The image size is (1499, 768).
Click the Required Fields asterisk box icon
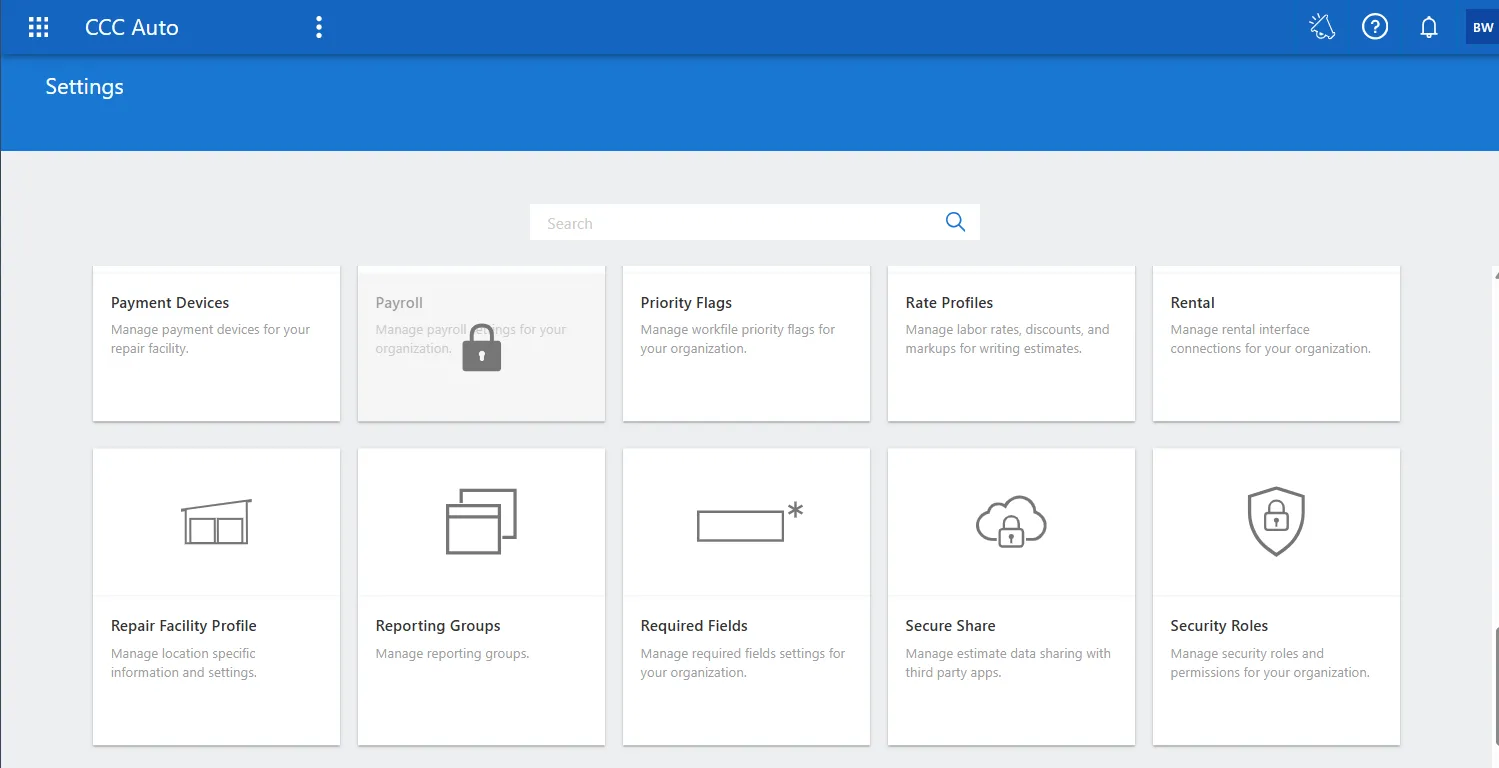coord(750,522)
